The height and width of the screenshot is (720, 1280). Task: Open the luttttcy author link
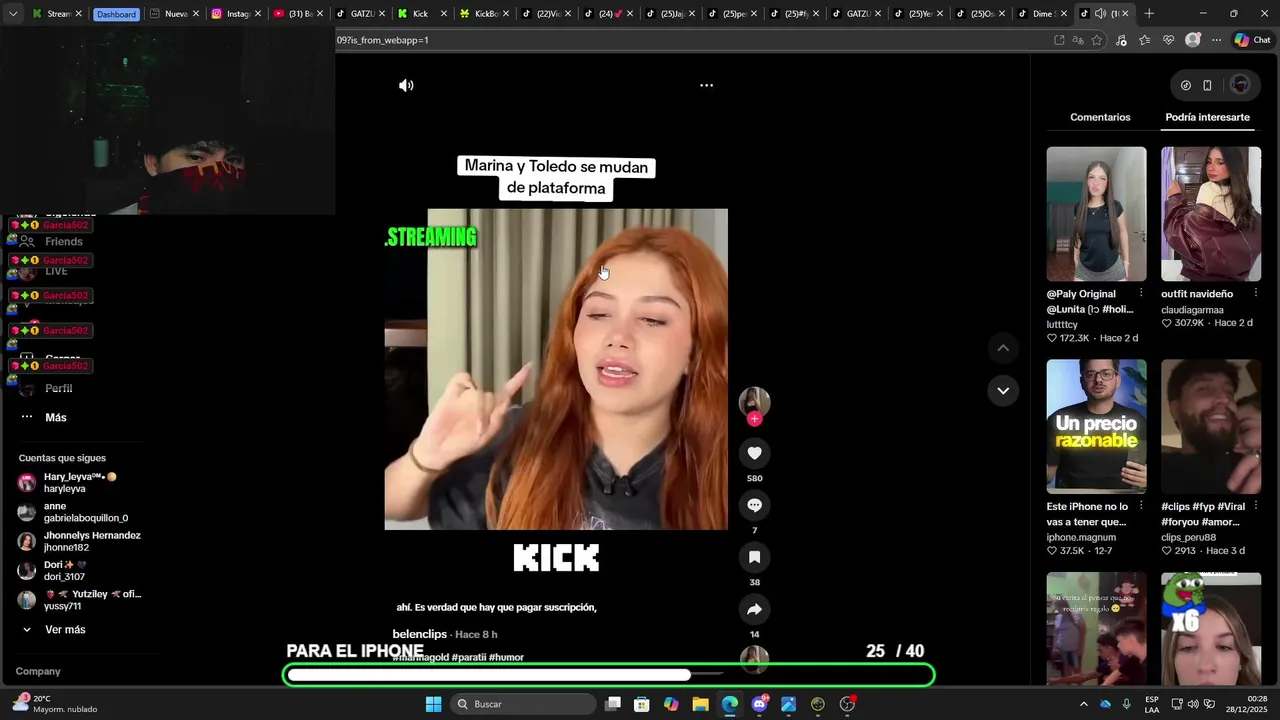tap(1062, 325)
